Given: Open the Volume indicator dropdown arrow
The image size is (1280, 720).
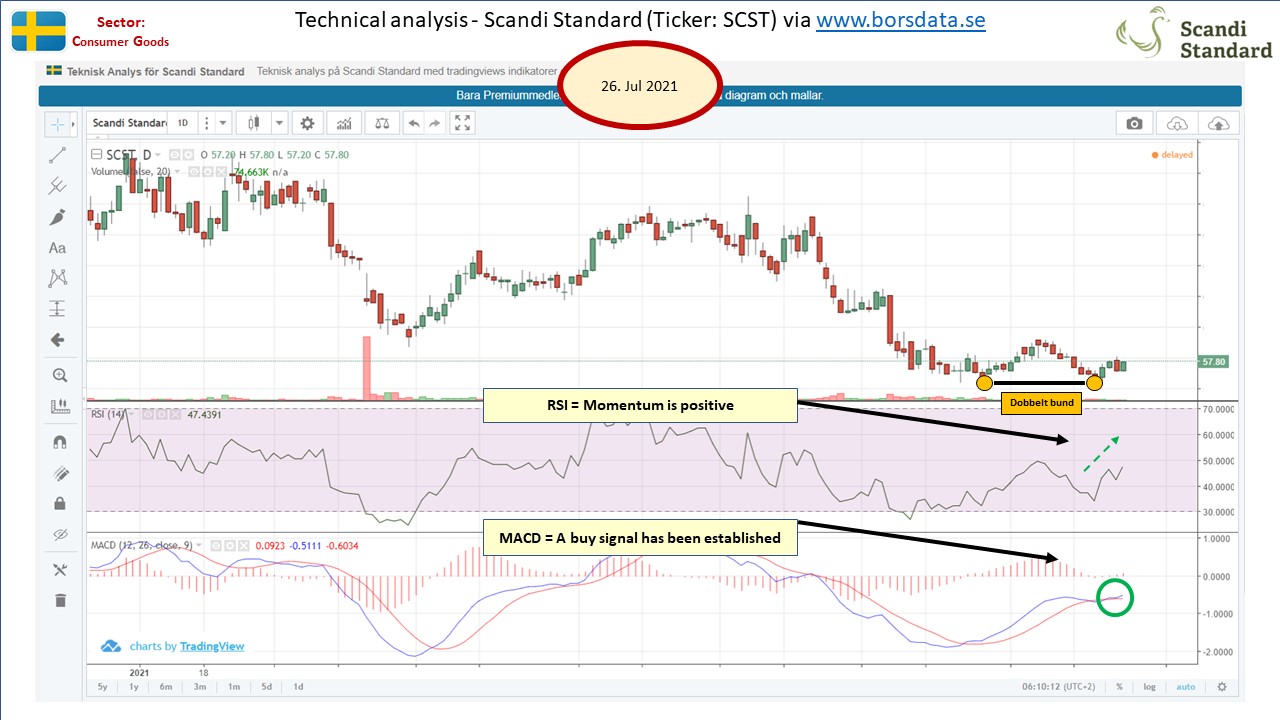Looking at the screenshot, I should [x=179, y=171].
